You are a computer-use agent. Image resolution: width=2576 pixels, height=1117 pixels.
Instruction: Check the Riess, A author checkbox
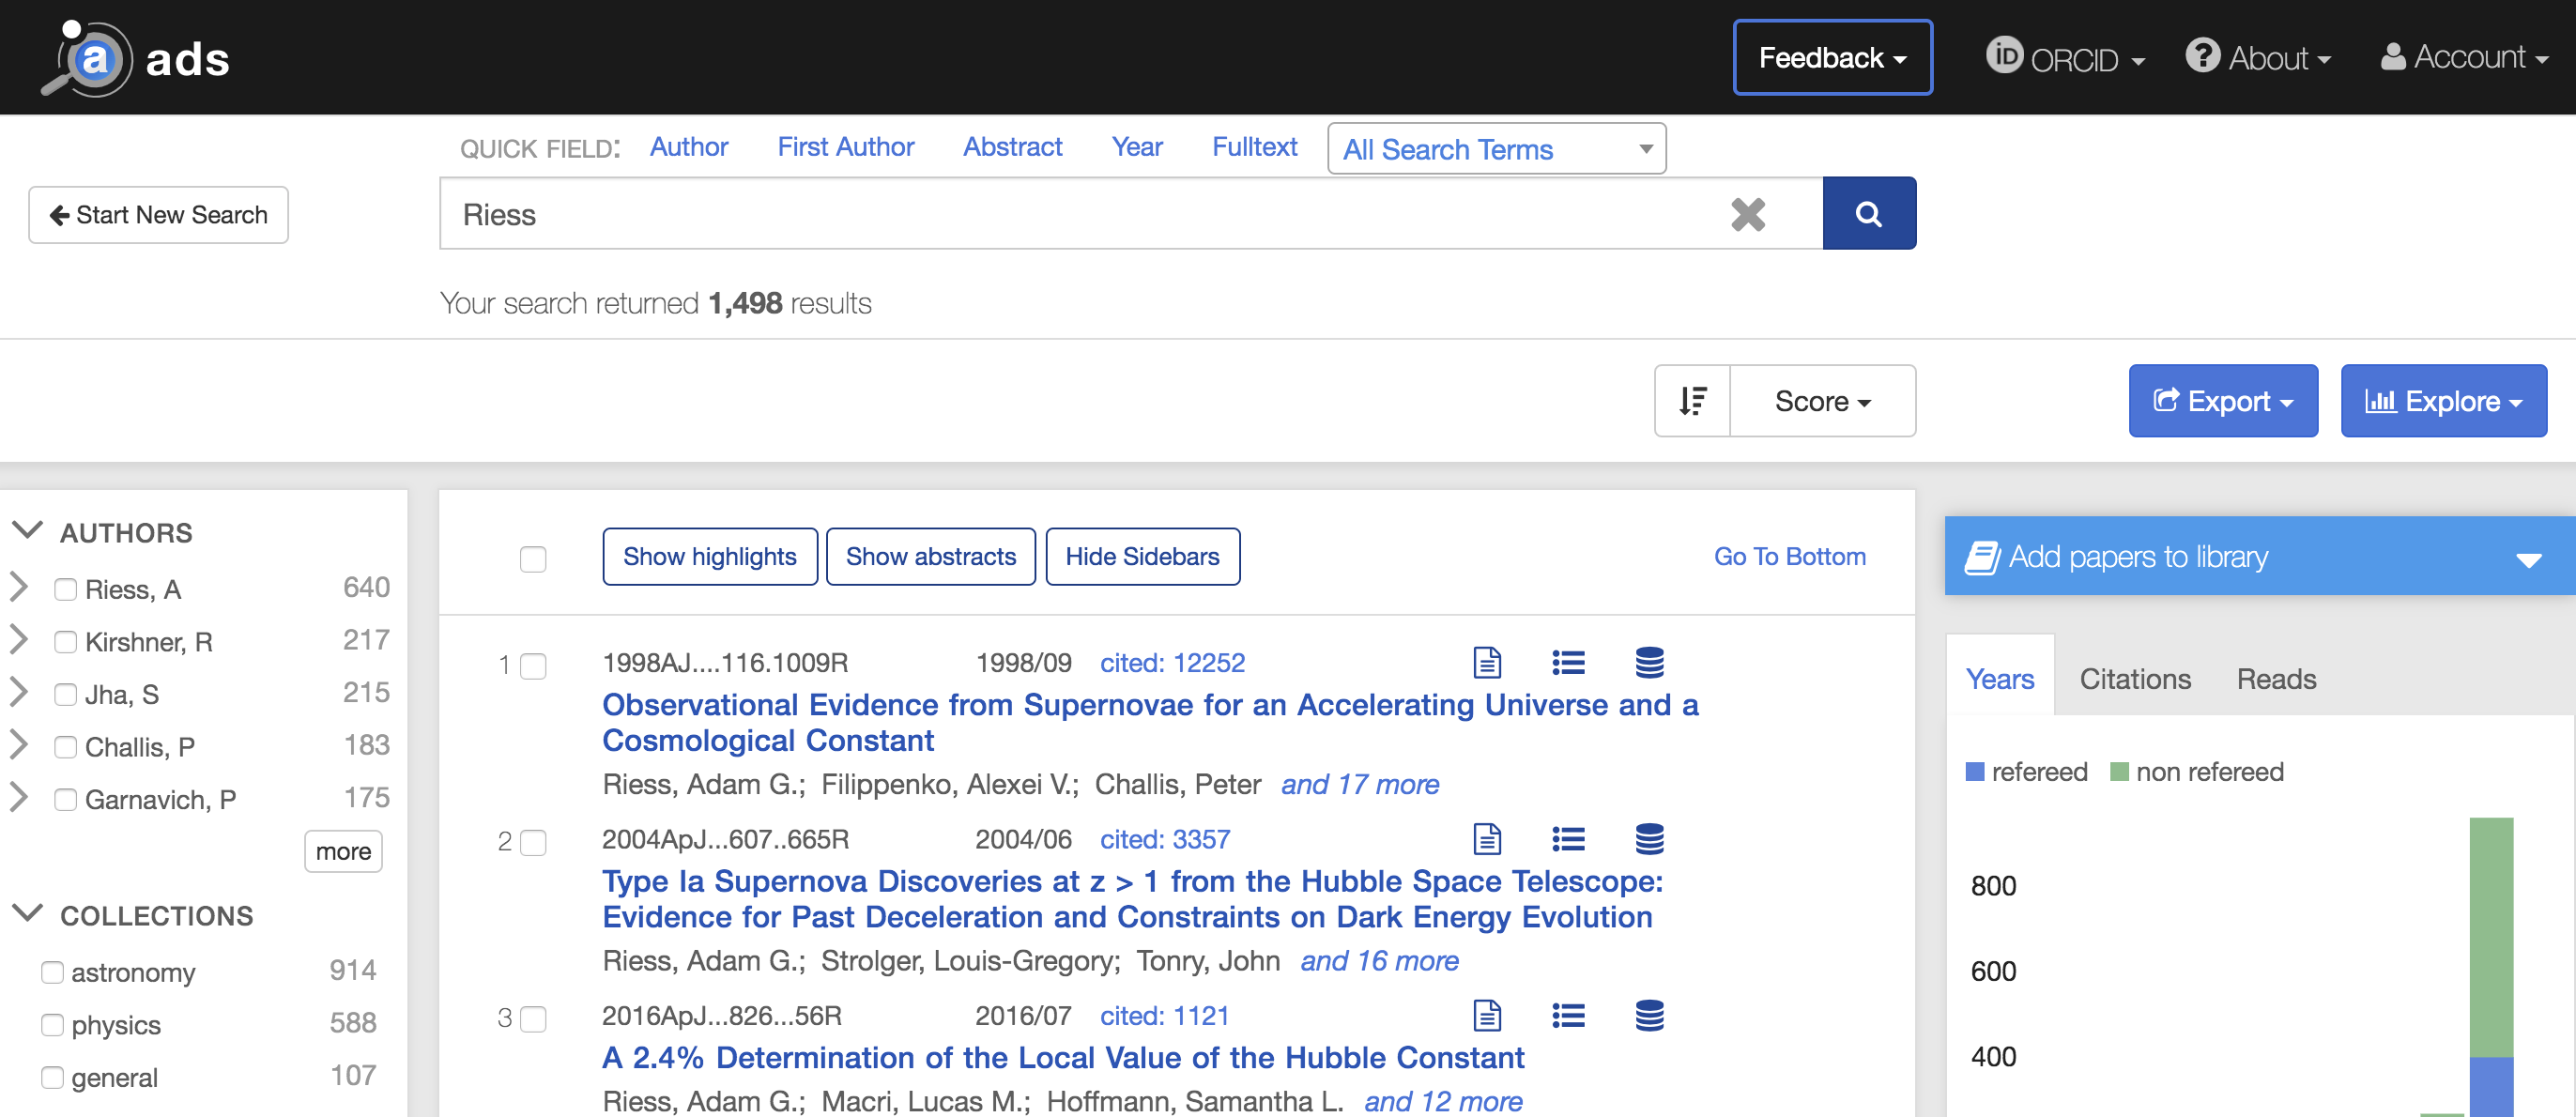point(66,589)
